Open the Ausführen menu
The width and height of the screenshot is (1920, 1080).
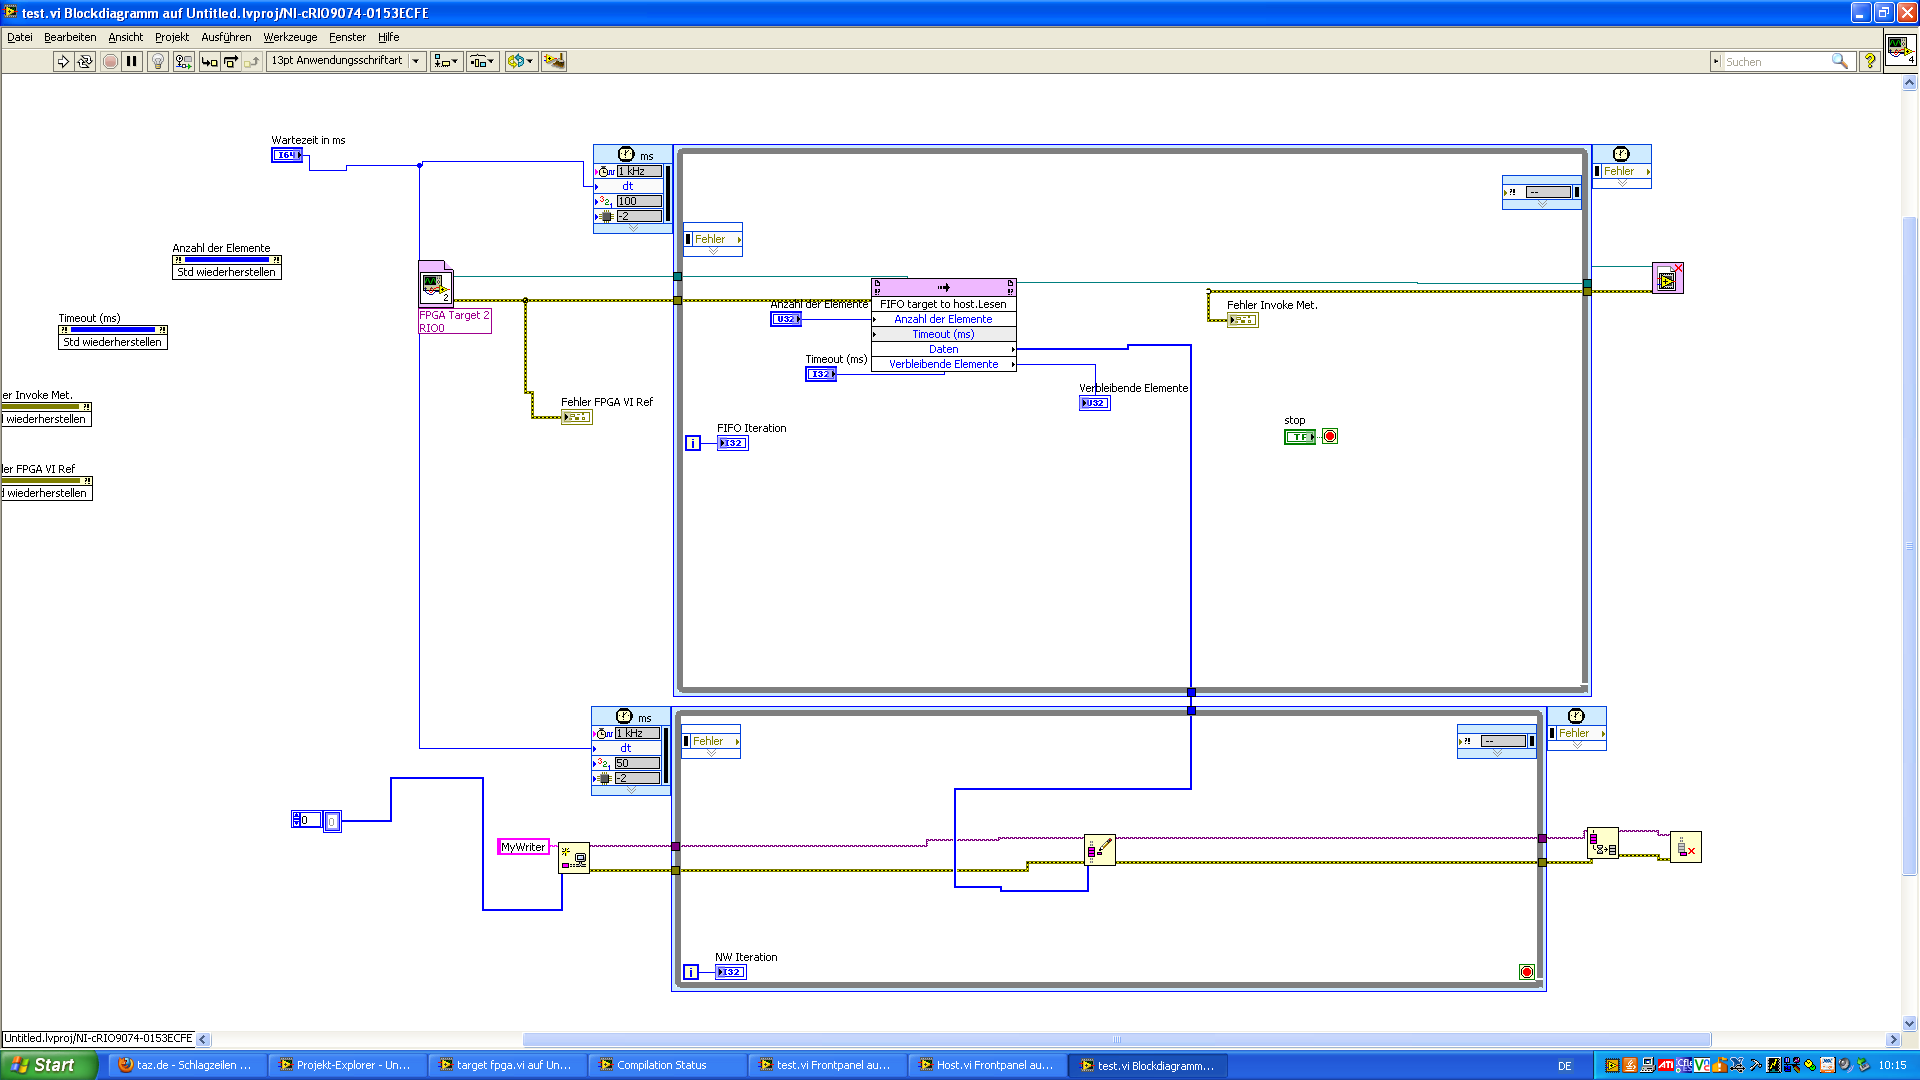[226, 37]
